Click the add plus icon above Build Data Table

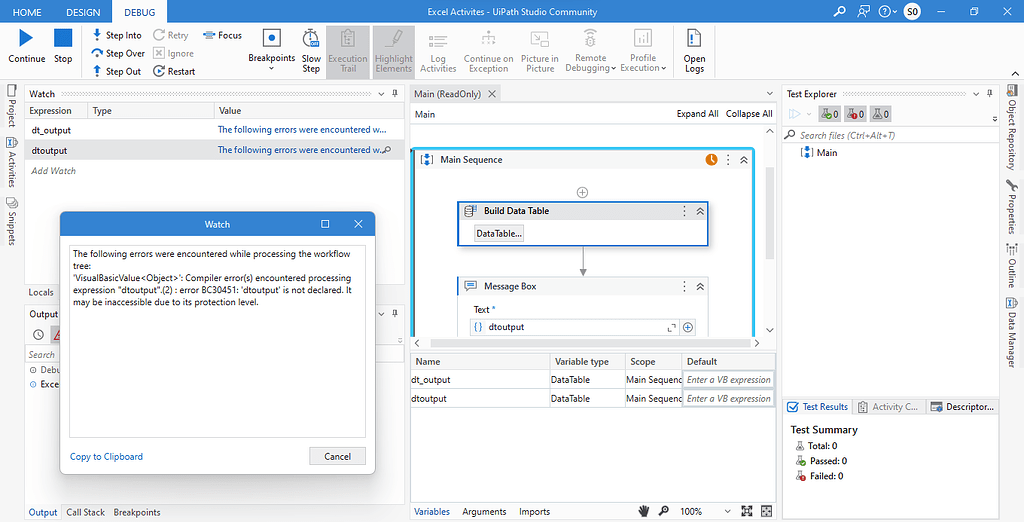(x=582, y=192)
